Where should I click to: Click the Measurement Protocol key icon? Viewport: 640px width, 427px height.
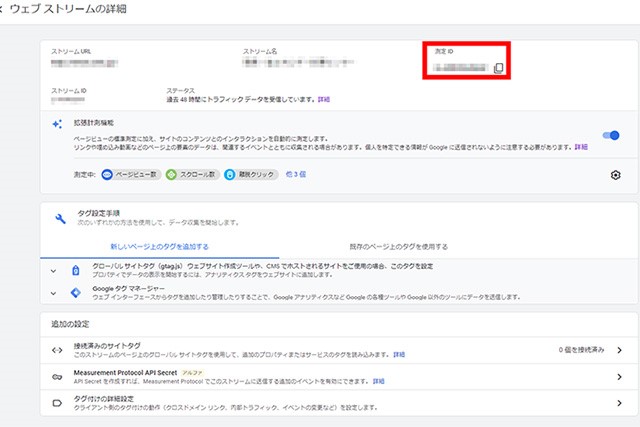[x=57, y=377]
